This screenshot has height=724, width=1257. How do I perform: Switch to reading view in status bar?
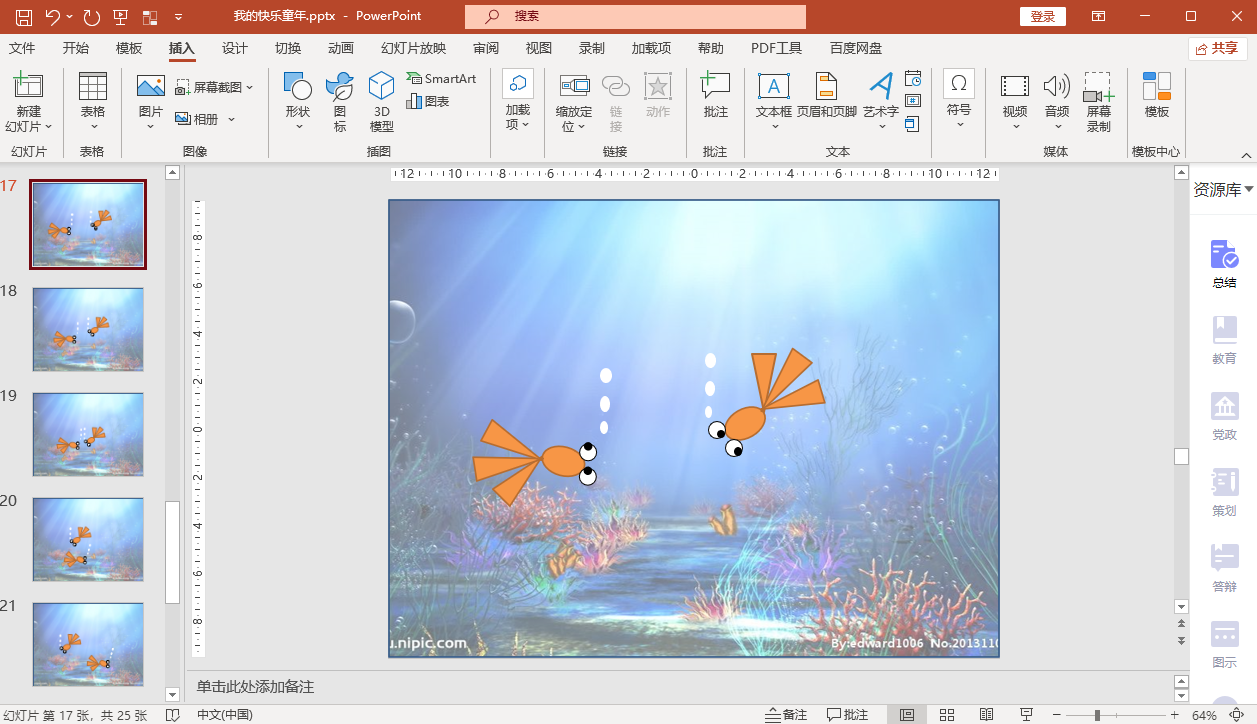coord(986,715)
